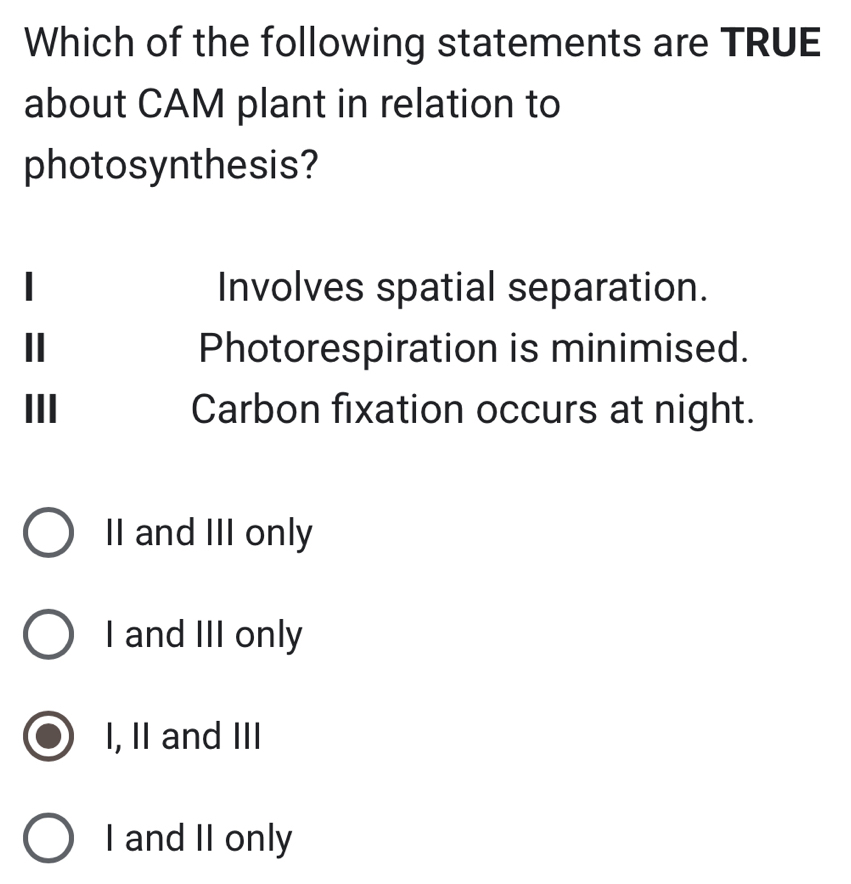
Task: Select the 'I and III only' radio button
Action: (x=48, y=635)
